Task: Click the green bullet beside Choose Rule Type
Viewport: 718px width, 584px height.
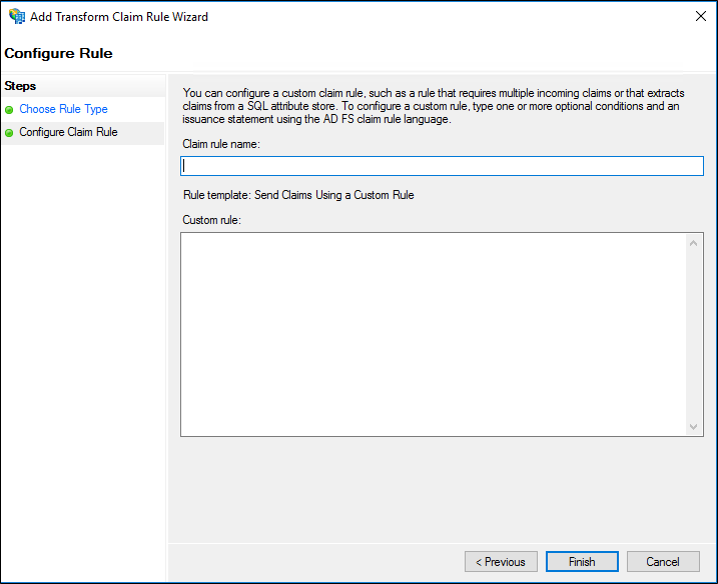Action: [x=10, y=109]
